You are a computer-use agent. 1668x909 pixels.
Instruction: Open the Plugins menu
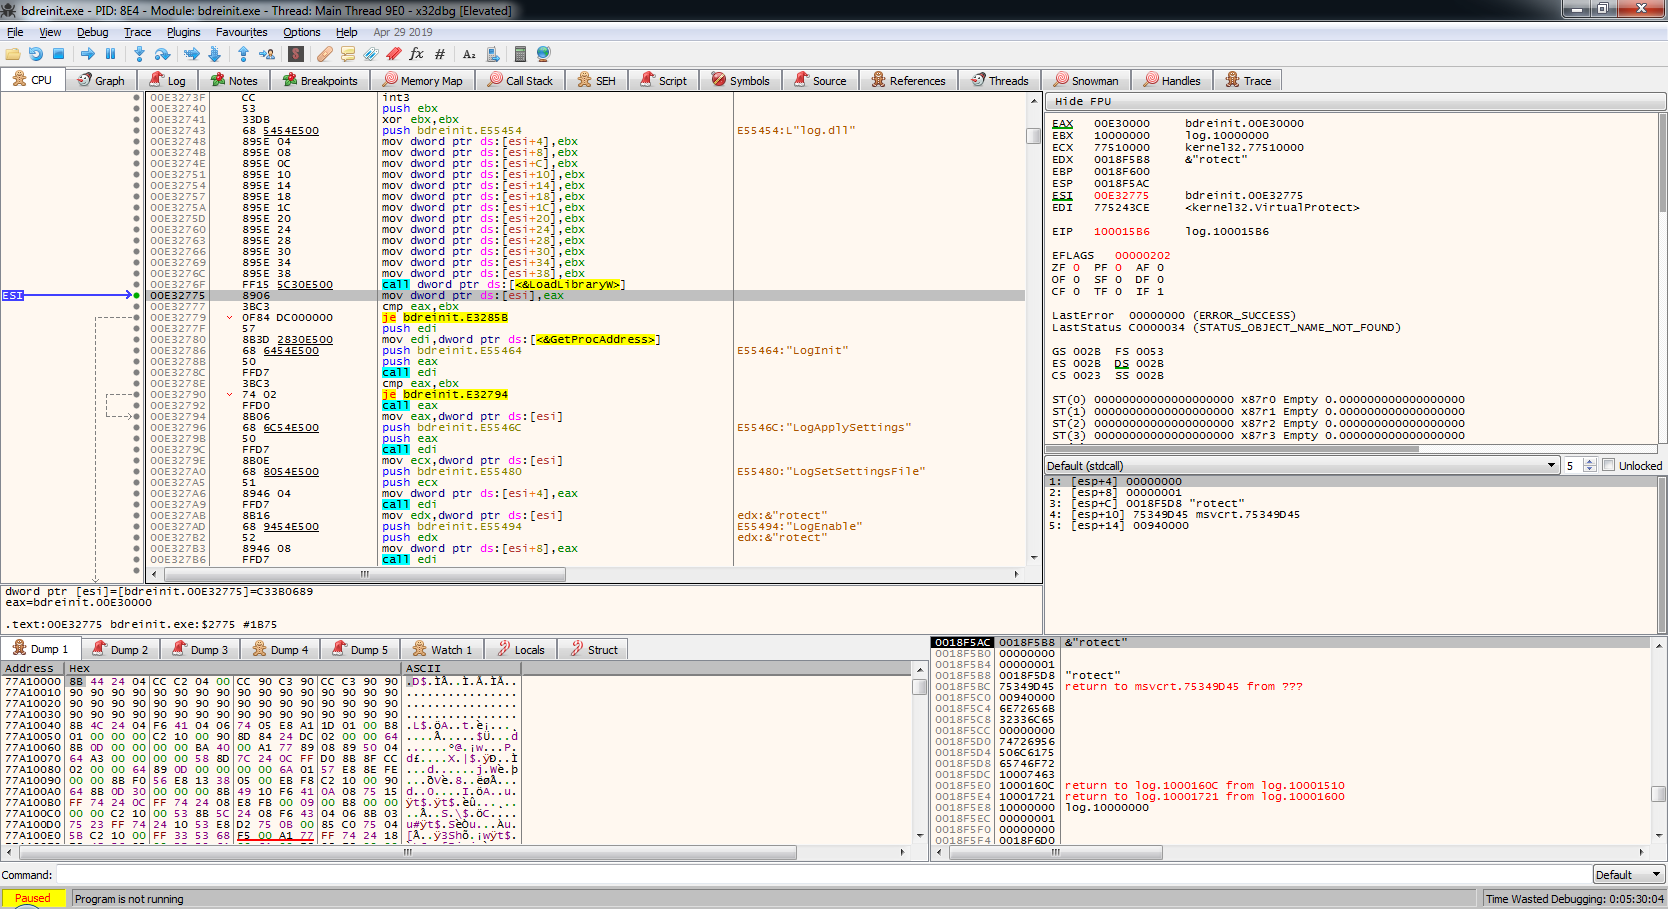pos(183,32)
